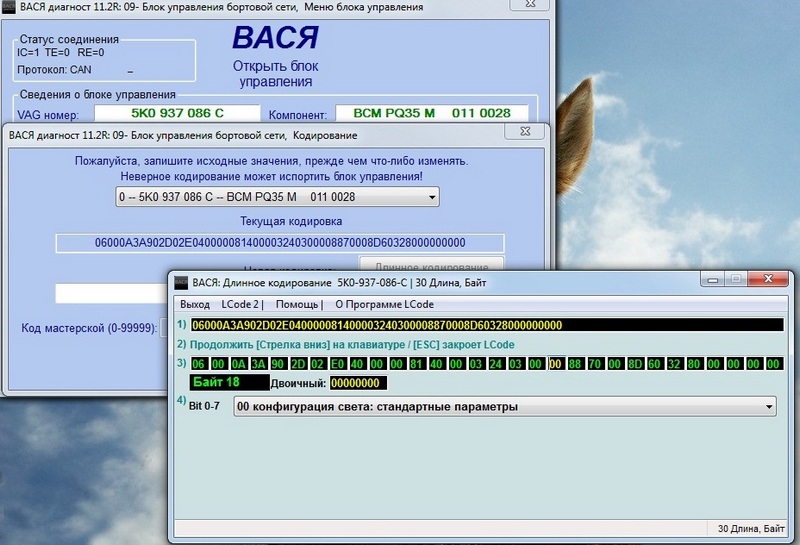Click the Продолжить [Стрелка вниз] hint text
This screenshot has height=545, width=800.
pyautogui.click(x=352, y=345)
